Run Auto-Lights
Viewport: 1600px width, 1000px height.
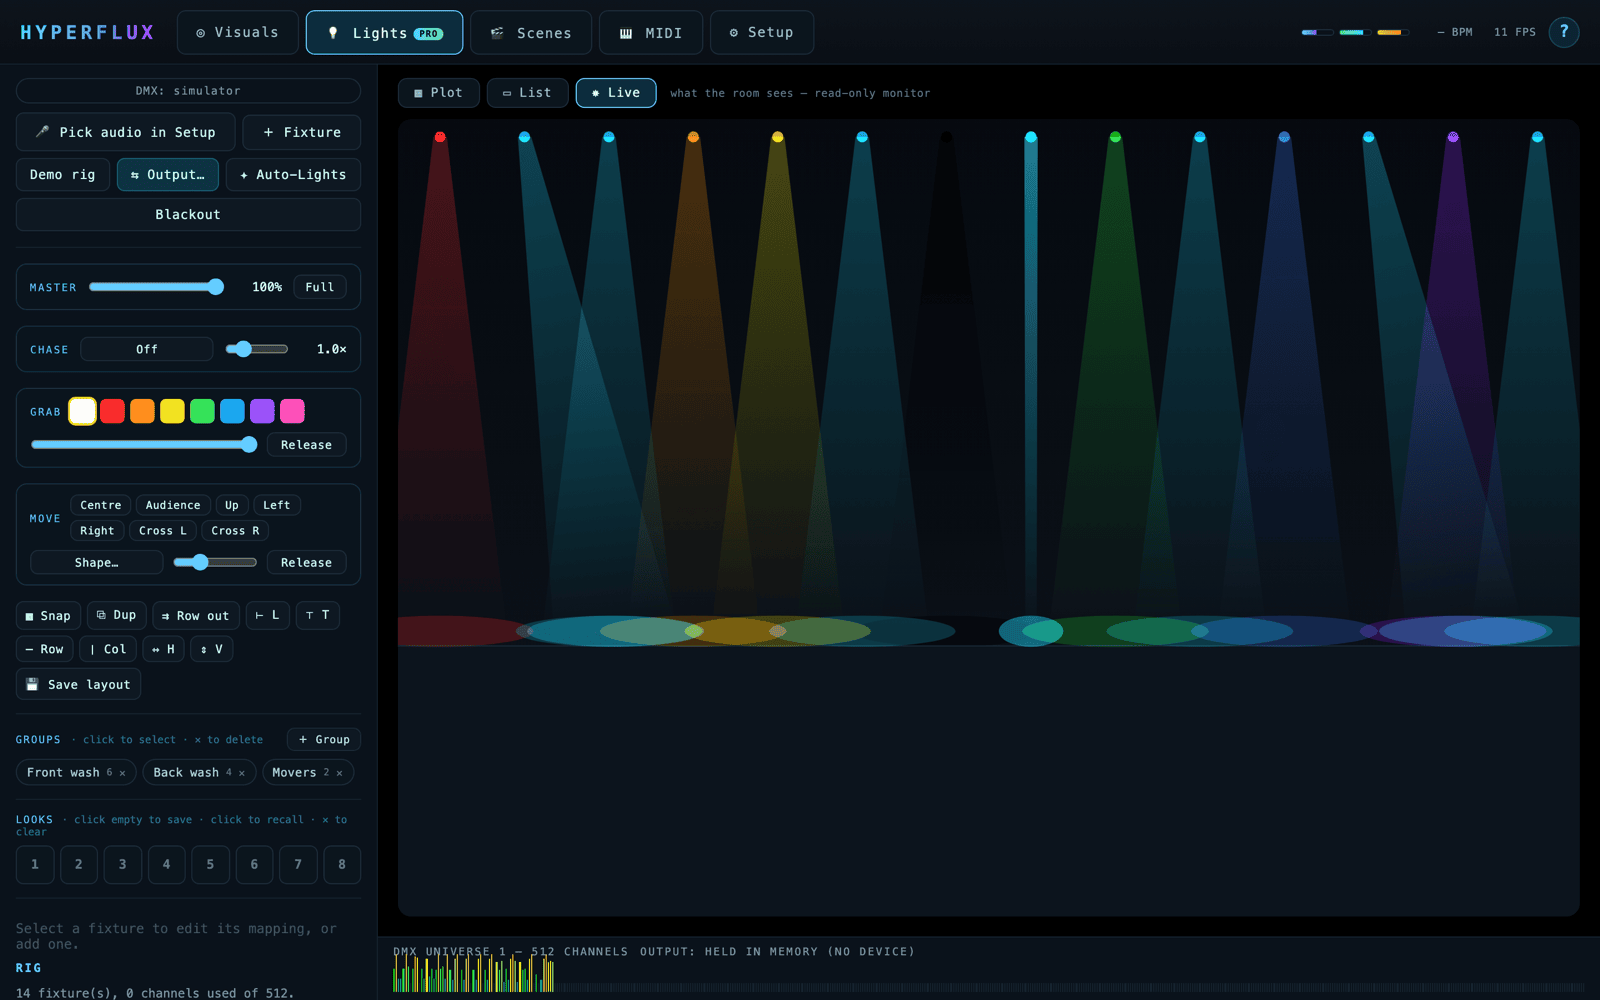(x=293, y=174)
